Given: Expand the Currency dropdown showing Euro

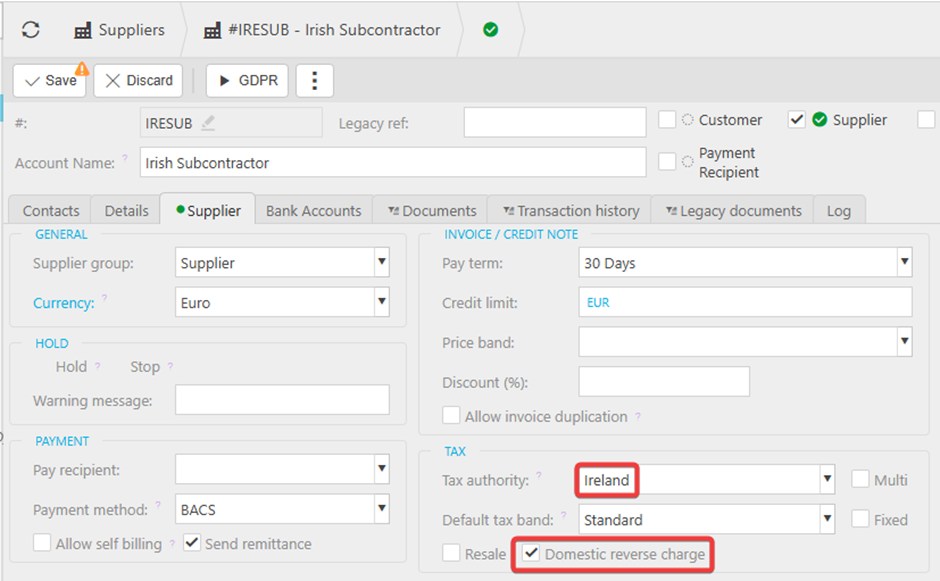Looking at the screenshot, I should pyautogui.click(x=382, y=302).
